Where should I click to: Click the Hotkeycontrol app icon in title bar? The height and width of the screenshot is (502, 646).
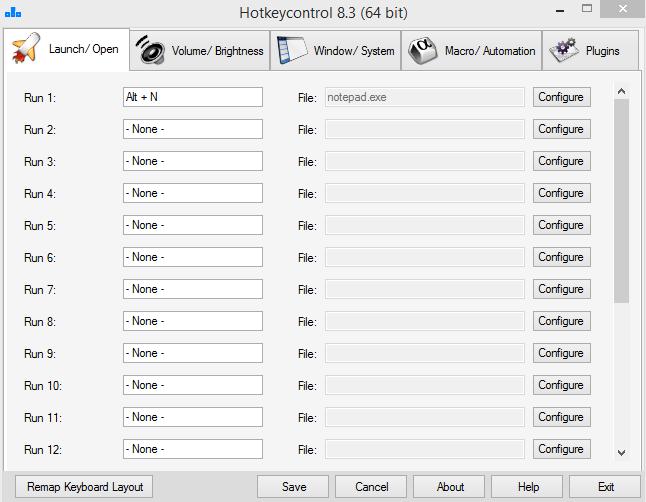coord(13,12)
